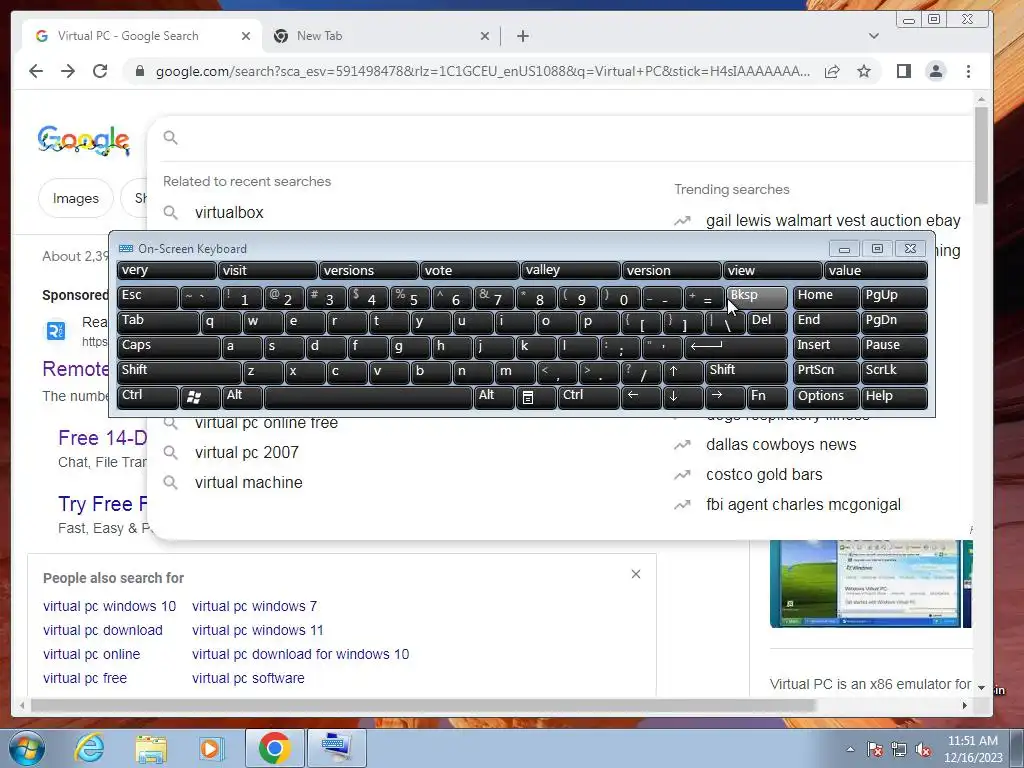Click the context menu key on-screen

(536, 397)
